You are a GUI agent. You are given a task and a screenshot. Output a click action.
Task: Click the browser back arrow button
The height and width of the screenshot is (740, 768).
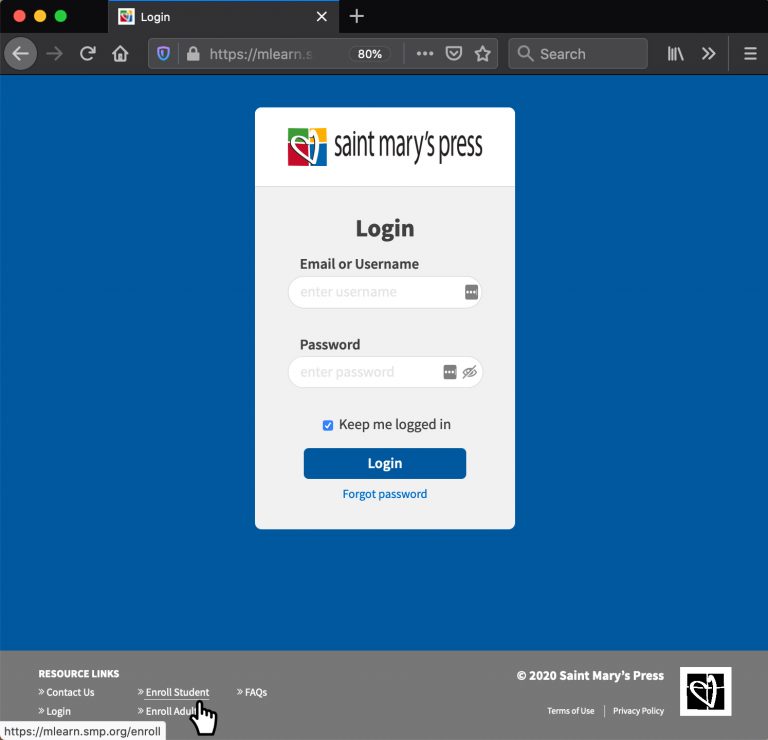click(x=20, y=54)
